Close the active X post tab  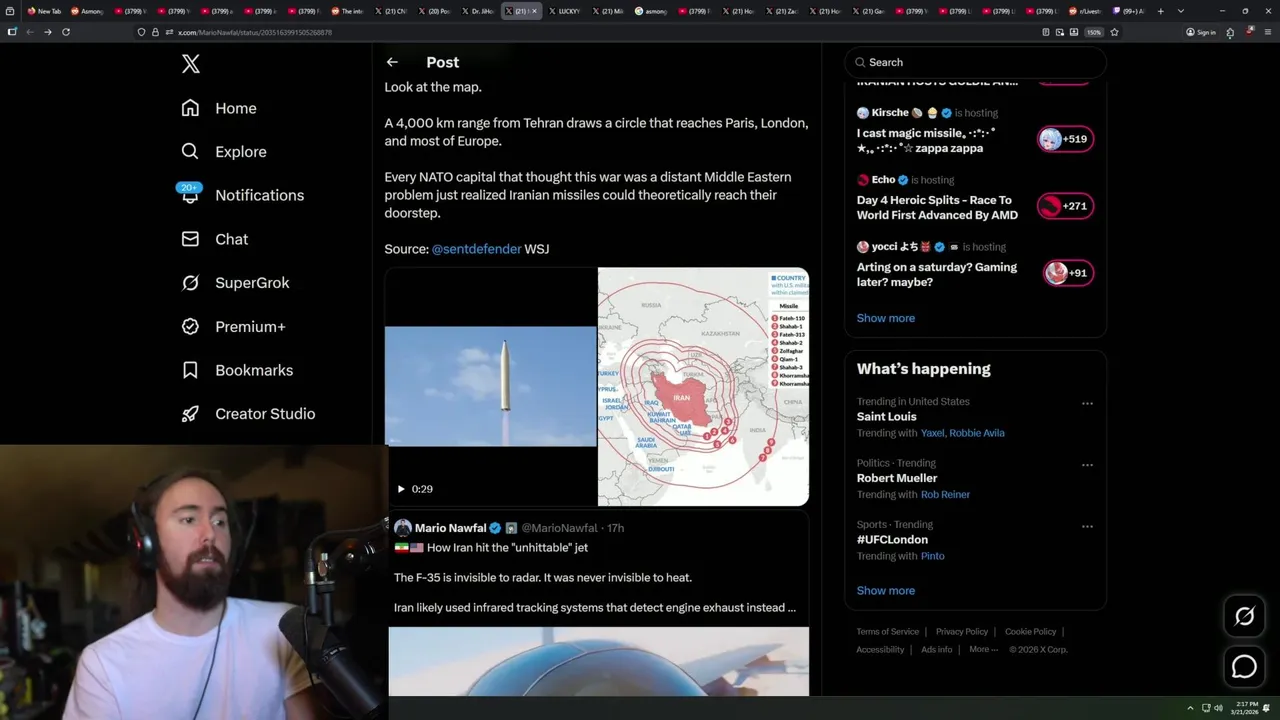pyautogui.click(x=534, y=11)
